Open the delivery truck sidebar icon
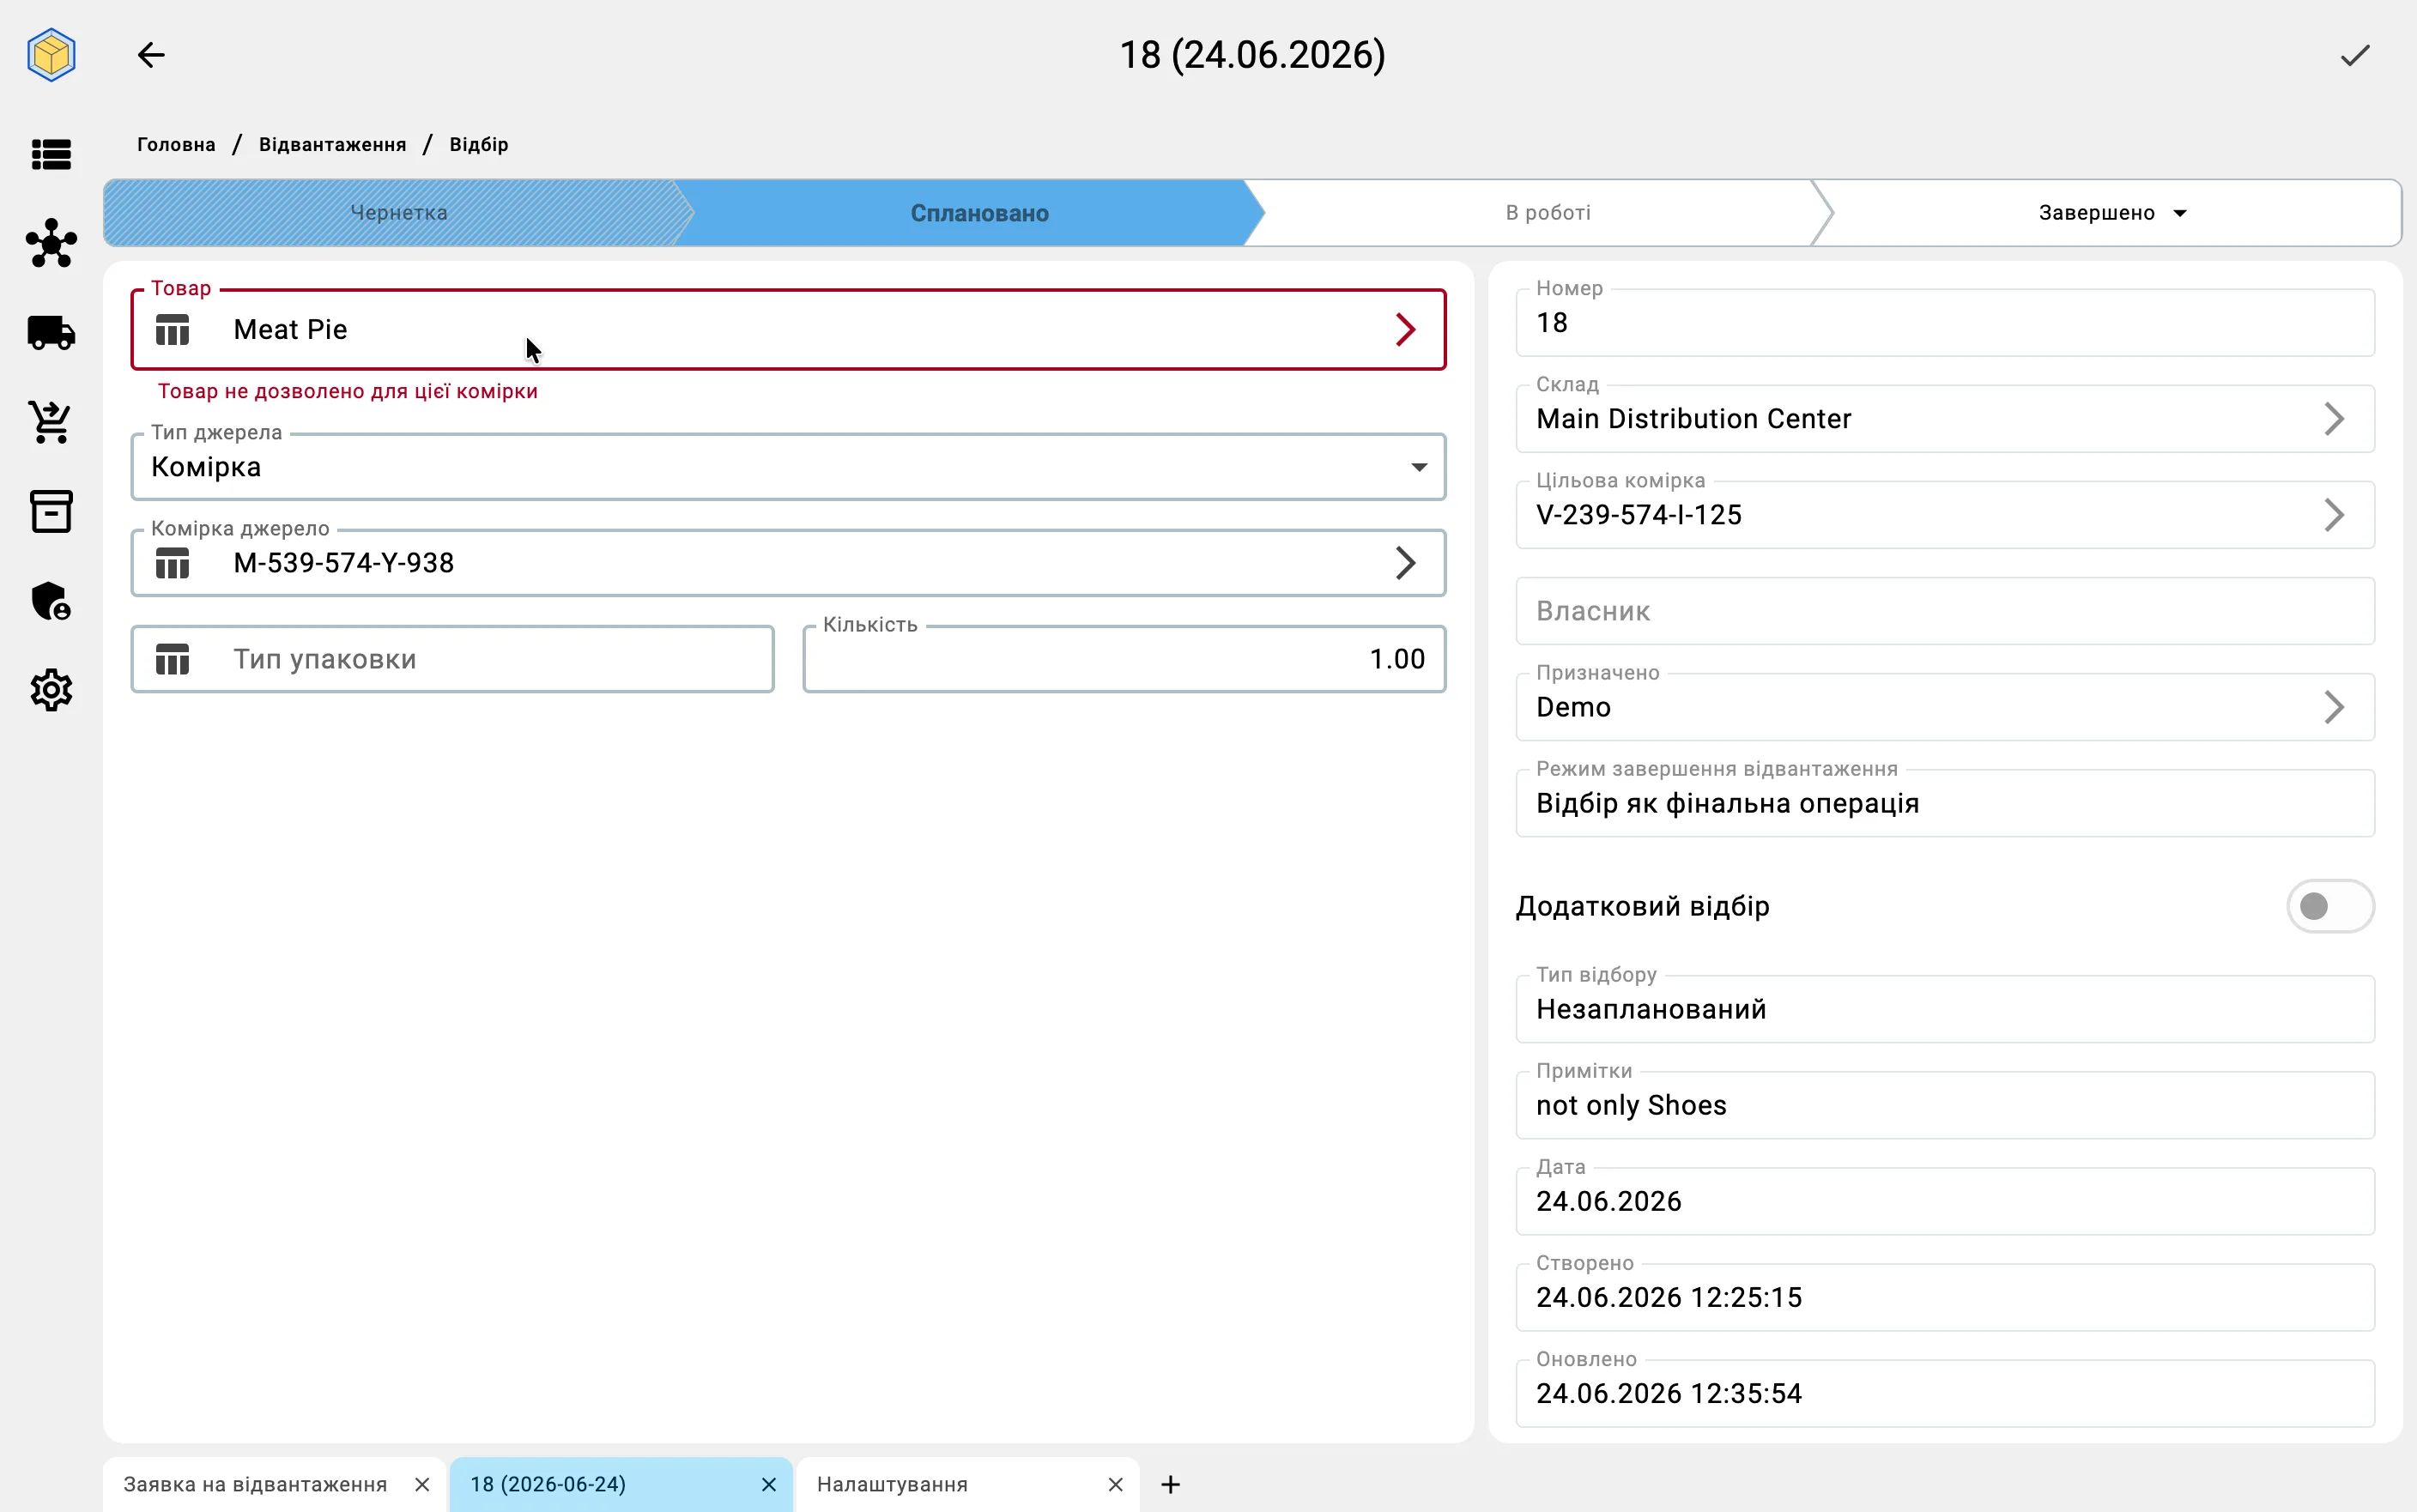The width and height of the screenshot is (2417, 1512). (x=51, y=332)
